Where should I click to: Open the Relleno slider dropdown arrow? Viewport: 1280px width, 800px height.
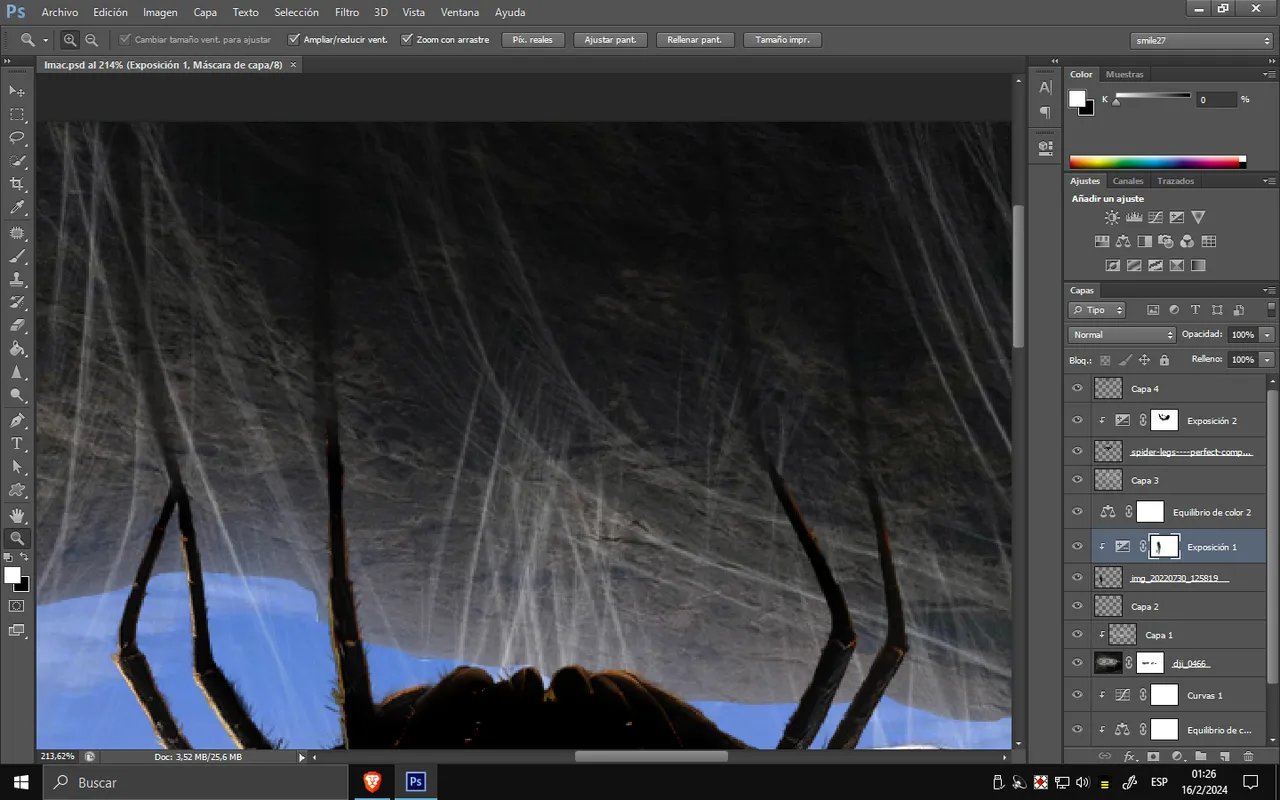1268,359
